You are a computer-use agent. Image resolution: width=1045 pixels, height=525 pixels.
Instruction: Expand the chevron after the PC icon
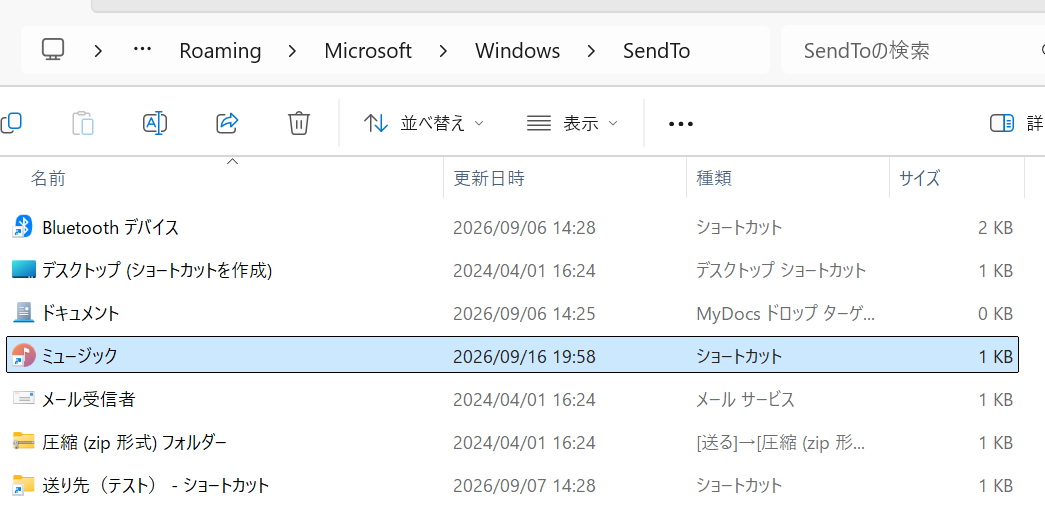tap(98, 51)
